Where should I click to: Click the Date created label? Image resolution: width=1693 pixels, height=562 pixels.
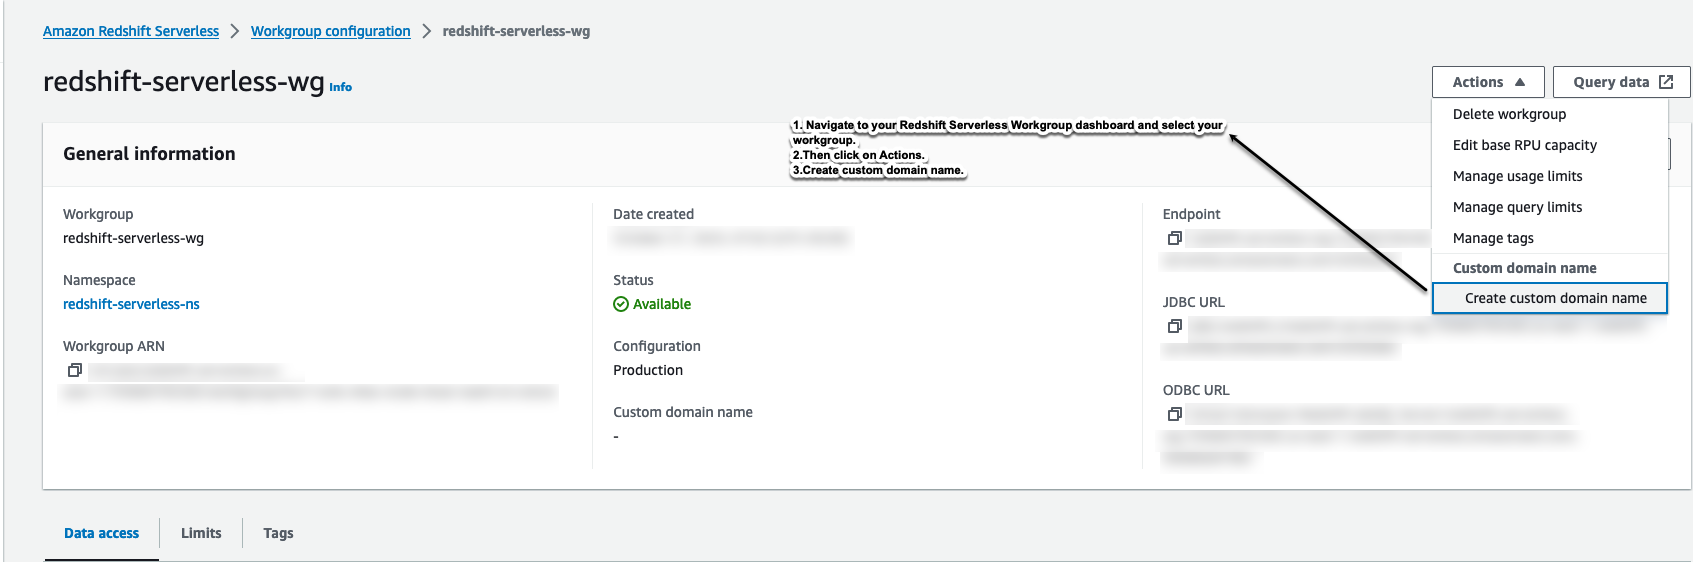653,214
